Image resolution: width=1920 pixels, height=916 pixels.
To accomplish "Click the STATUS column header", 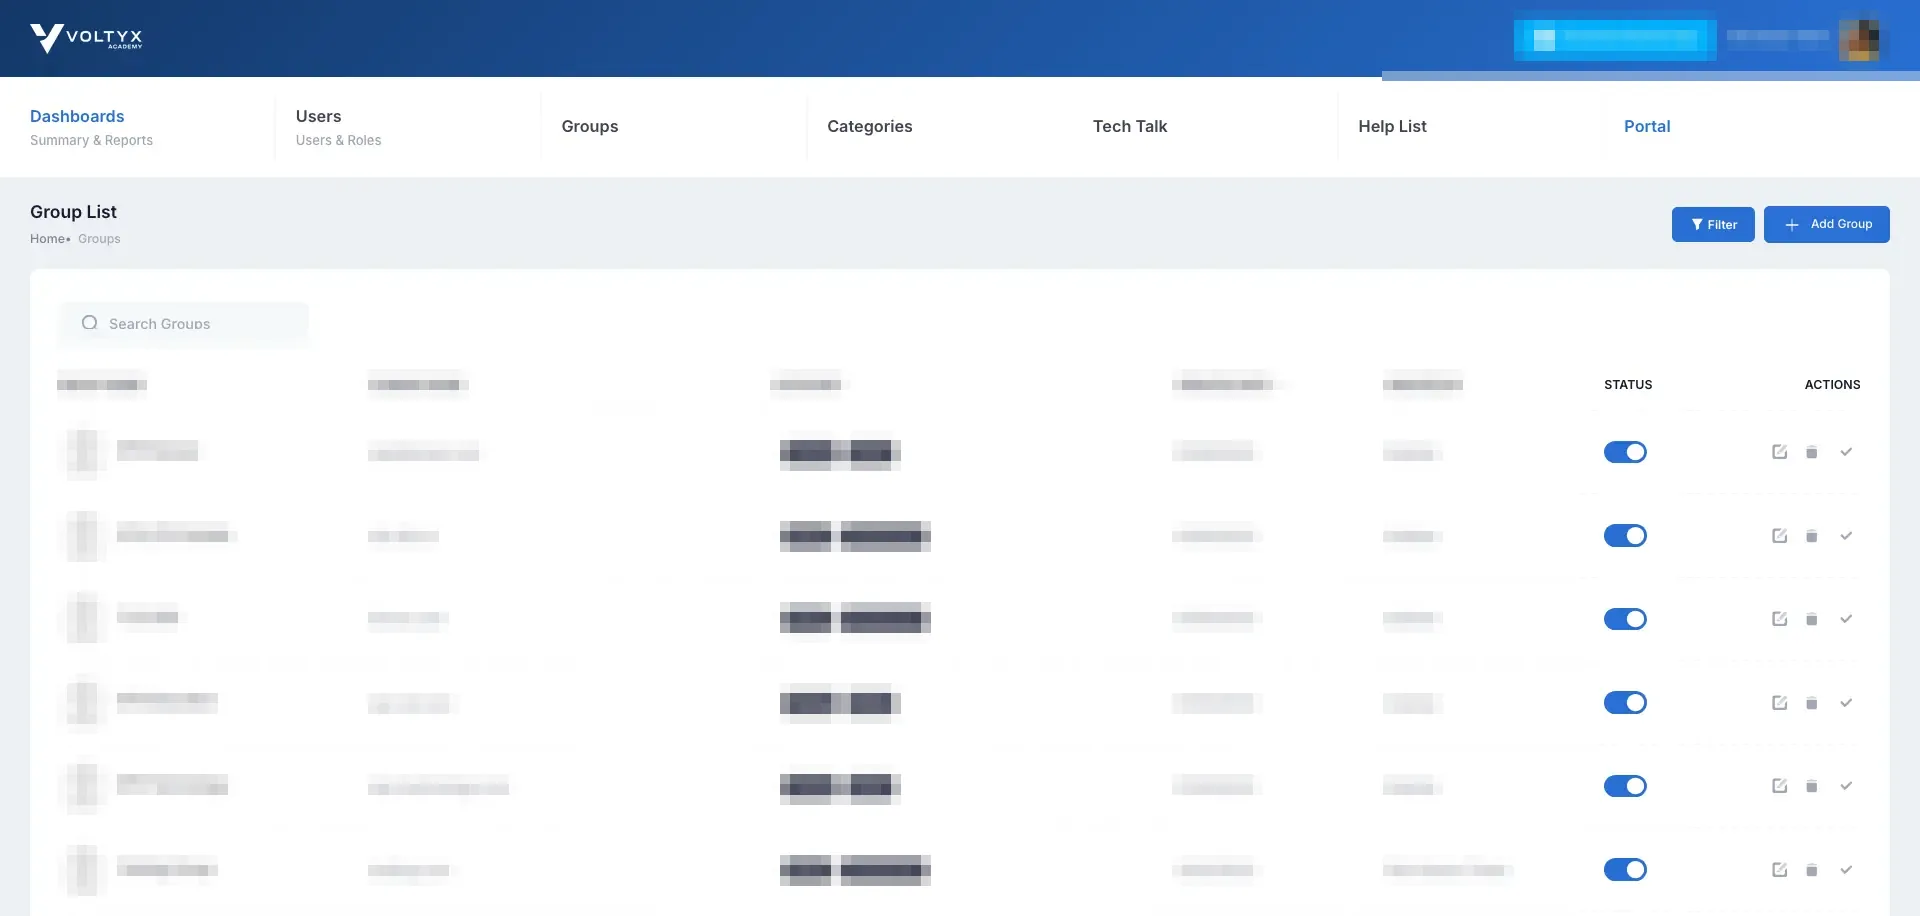I will (x=1628, y=385).
